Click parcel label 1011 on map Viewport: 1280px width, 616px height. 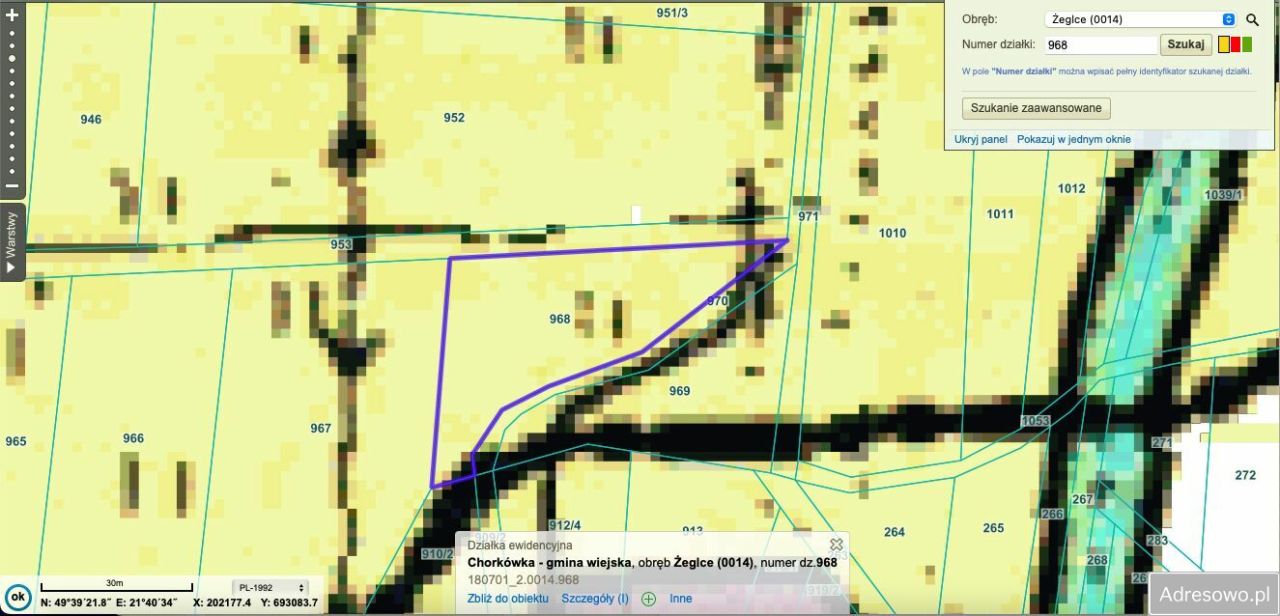[x=1000, y=213]
